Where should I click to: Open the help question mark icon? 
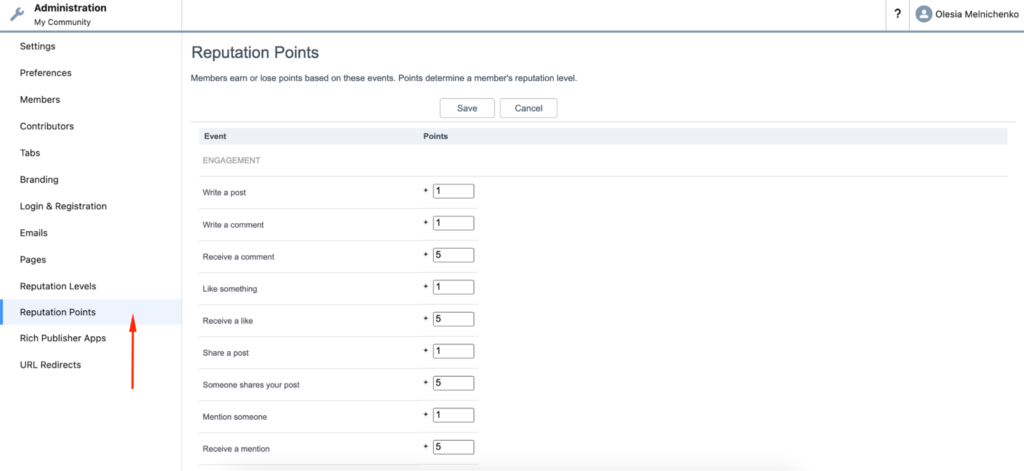897,14
